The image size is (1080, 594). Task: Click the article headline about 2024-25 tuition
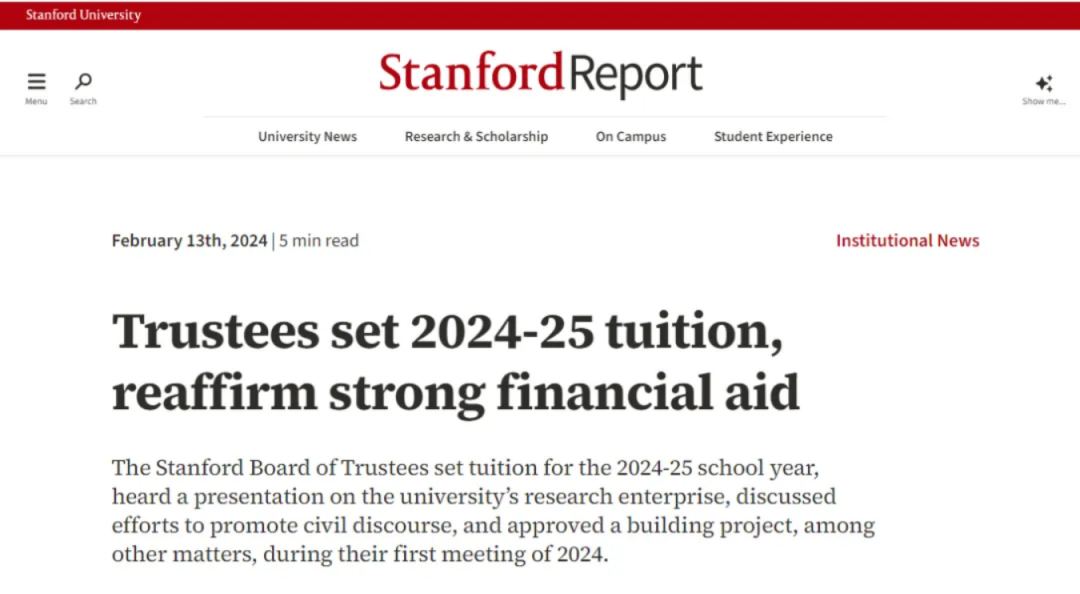click(447, 332)
